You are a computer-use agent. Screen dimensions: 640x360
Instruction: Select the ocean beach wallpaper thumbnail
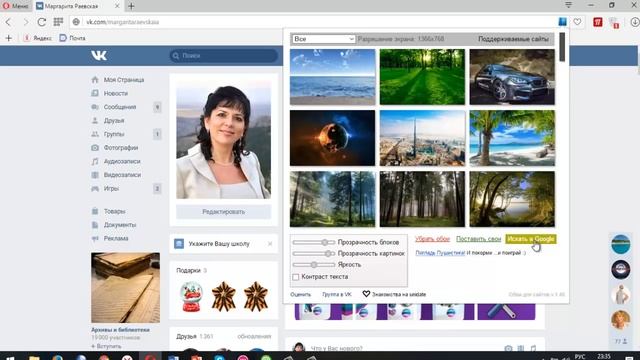click(332, 77)
